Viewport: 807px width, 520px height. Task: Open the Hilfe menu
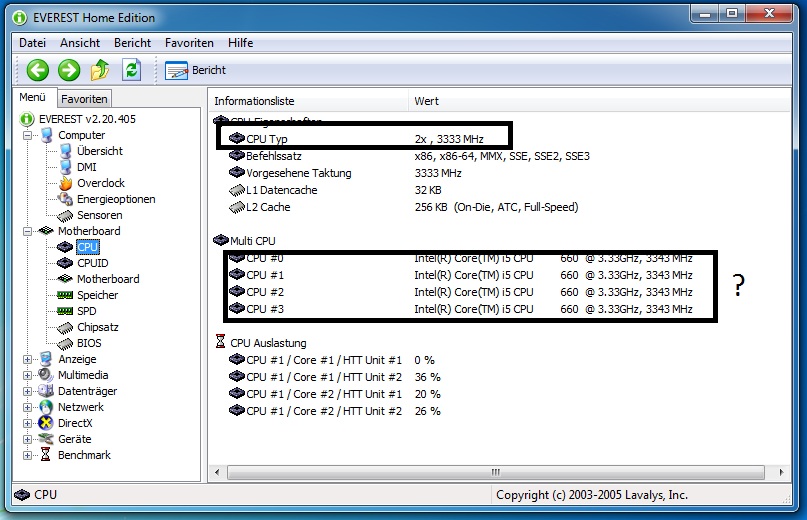(x=240, y=43)
